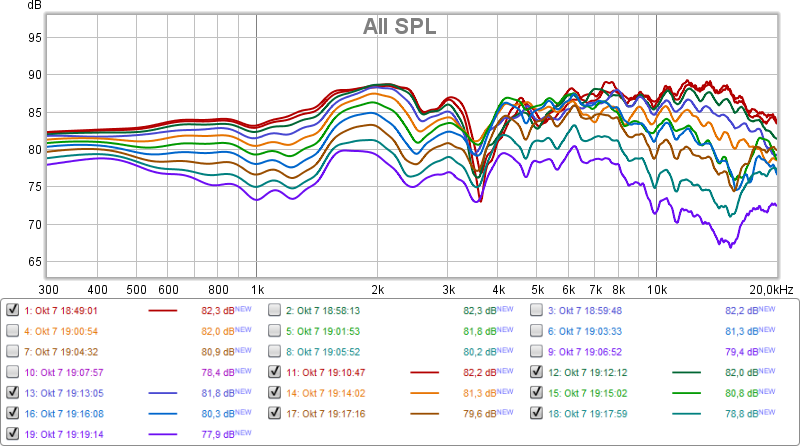Image resolution: width=800 pixels, height=447 pixels.
Task: Show measurement 10 Okt 7 19:07:57
Action: [12, 372]
